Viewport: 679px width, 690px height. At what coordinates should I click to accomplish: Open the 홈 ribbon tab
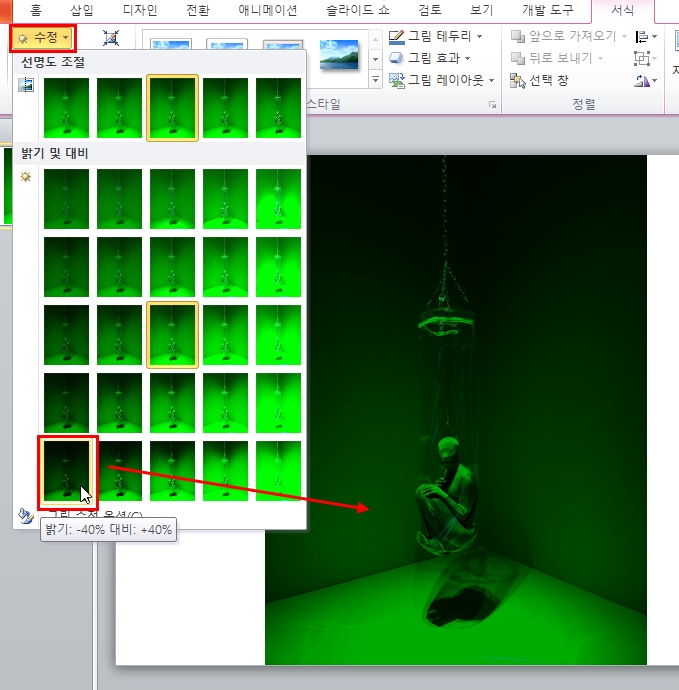point(36,10)
